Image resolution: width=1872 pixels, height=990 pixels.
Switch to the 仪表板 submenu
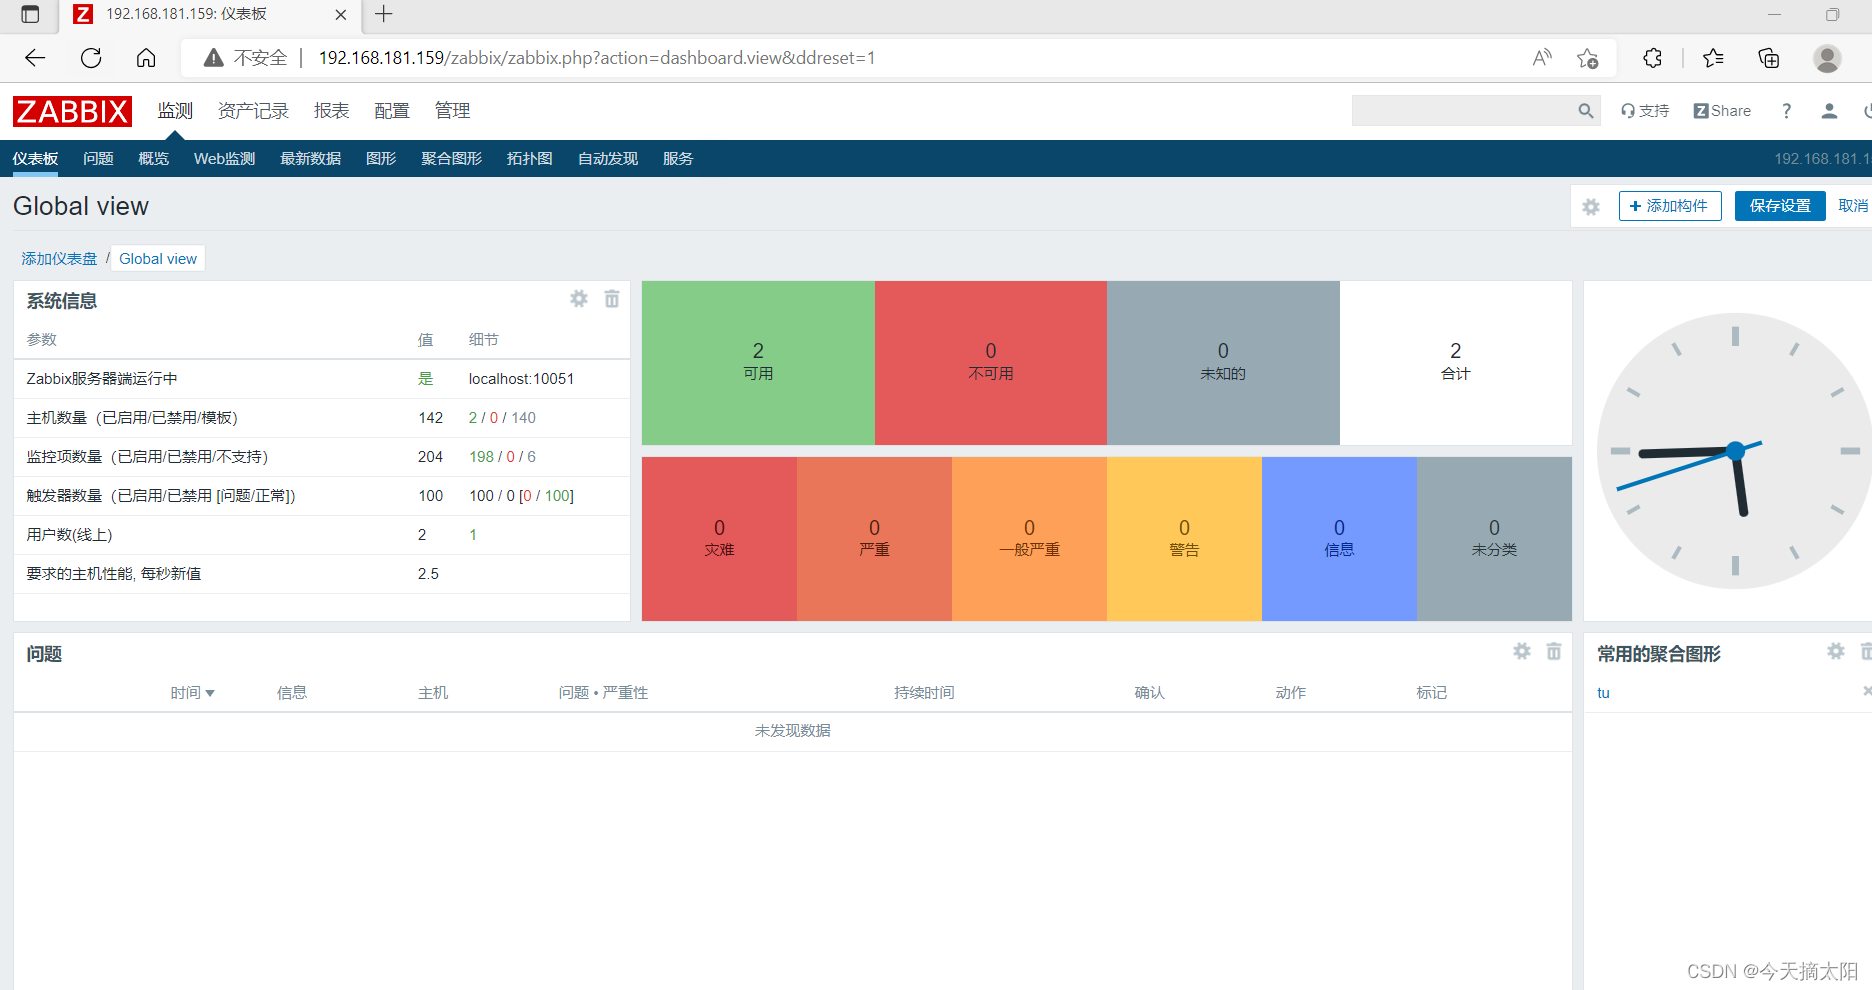click(35, 159)
